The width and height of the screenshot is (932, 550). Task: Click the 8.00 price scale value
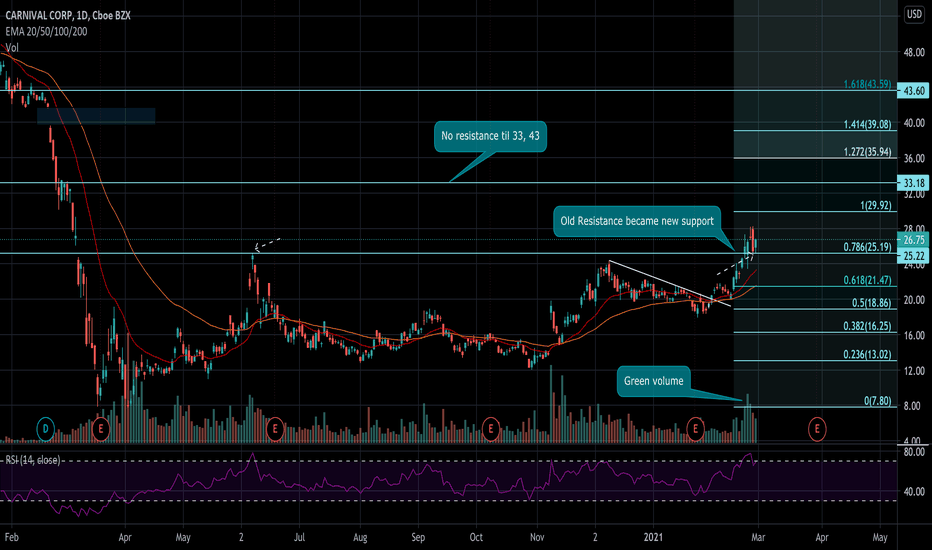(x=914, y=406)
